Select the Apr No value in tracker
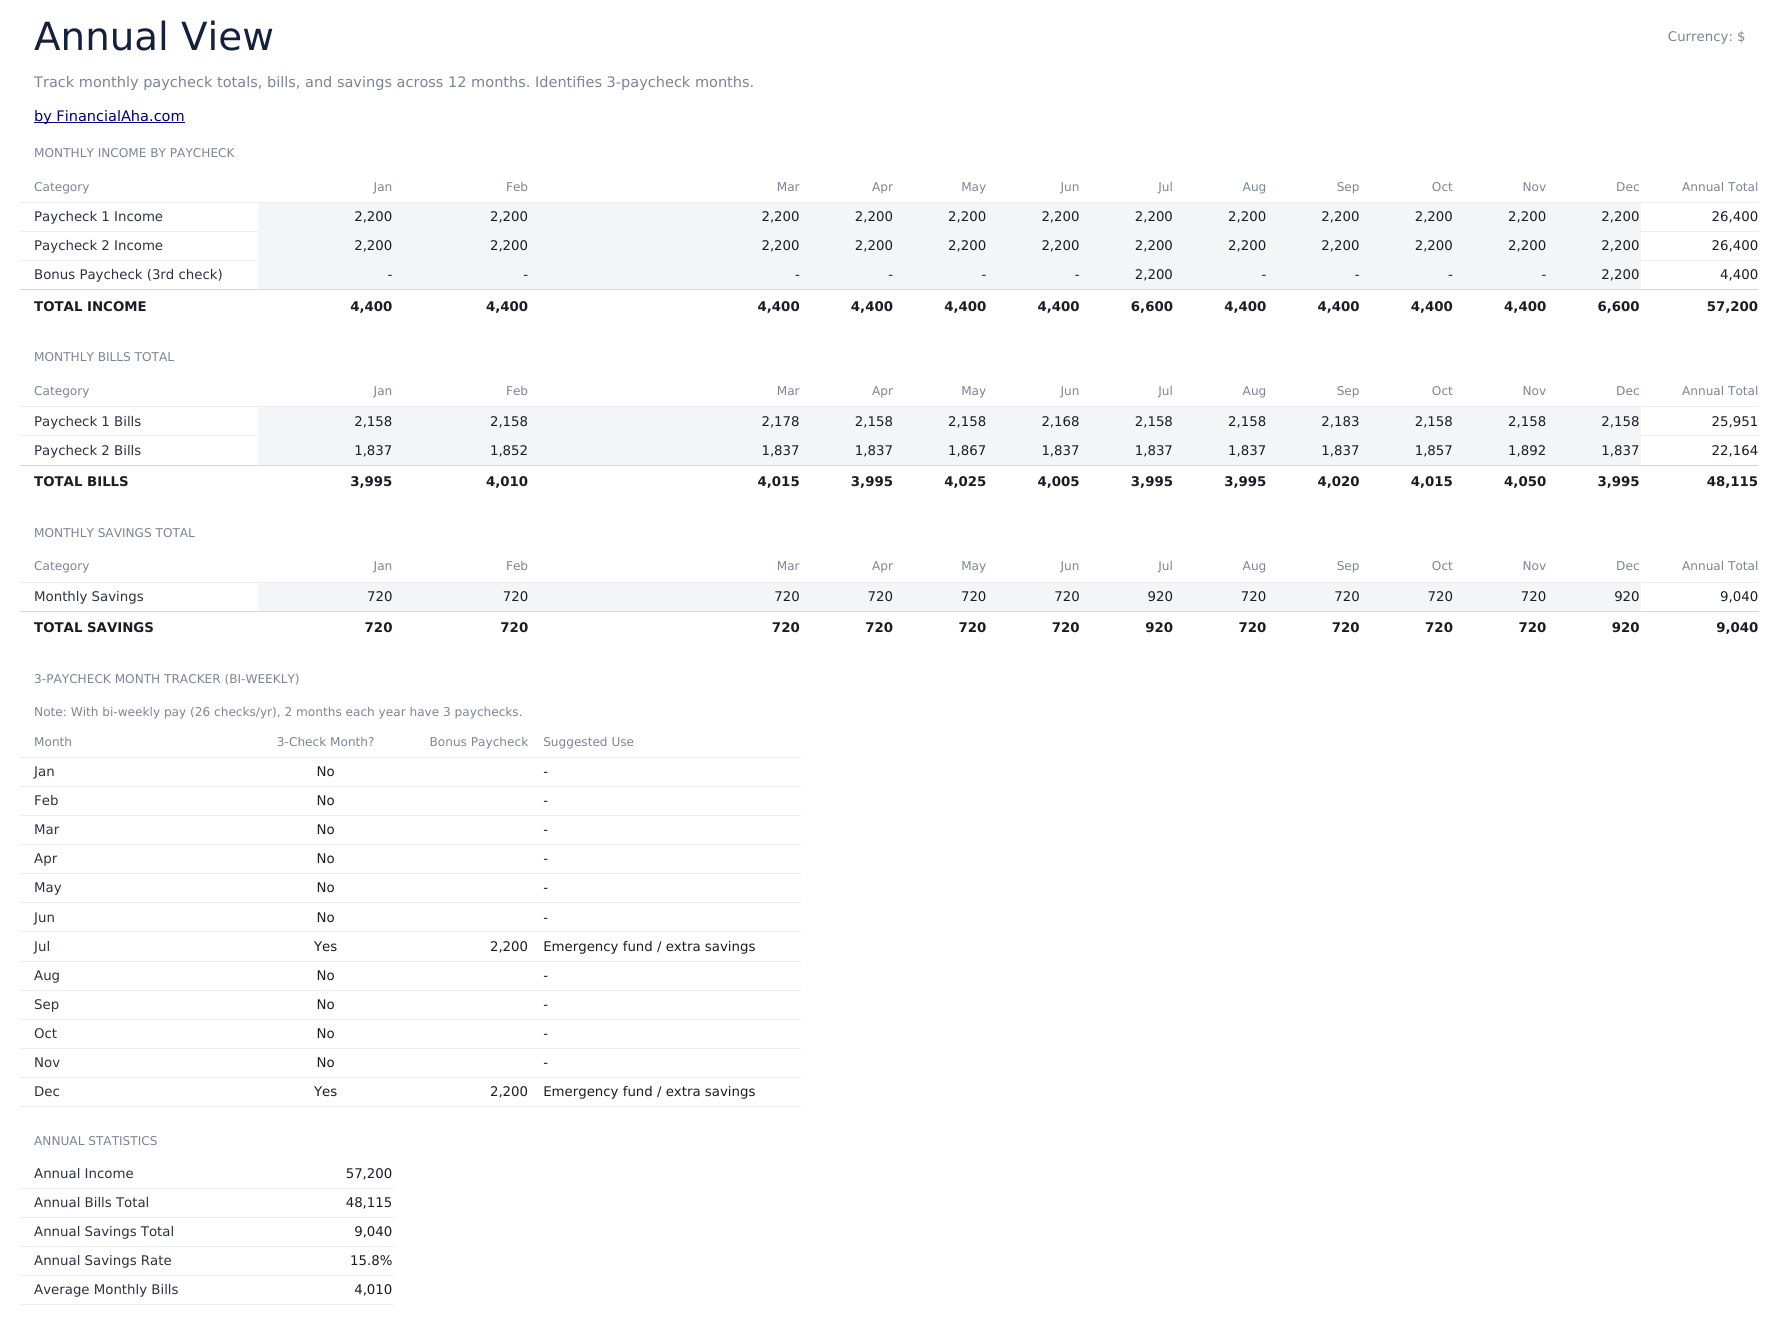1779x1325 pixels. [325, 859]
